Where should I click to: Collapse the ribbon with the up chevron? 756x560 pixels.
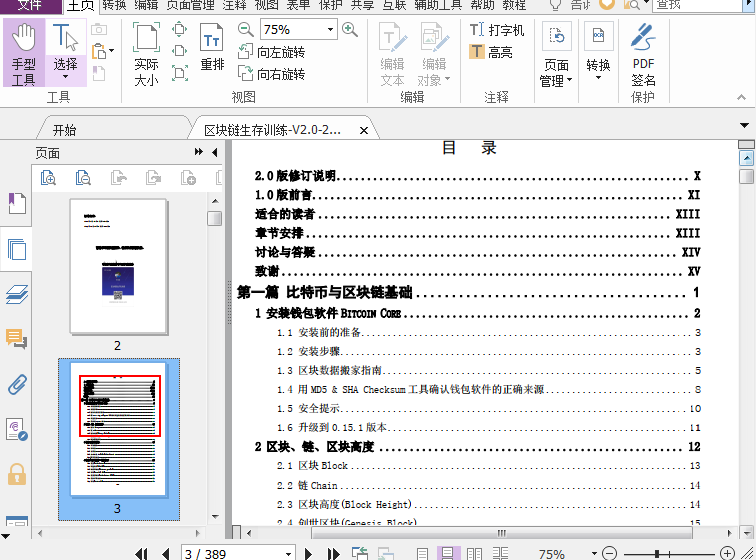(x=741, y=97)
